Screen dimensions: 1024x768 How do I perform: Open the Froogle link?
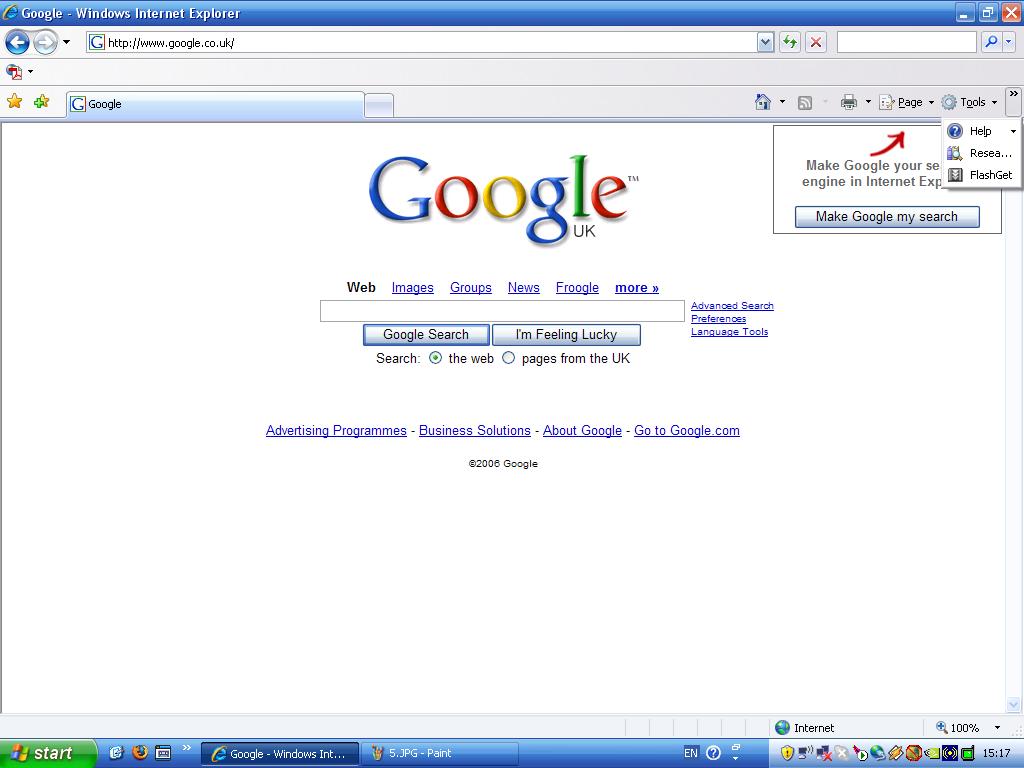click(577, 287)
